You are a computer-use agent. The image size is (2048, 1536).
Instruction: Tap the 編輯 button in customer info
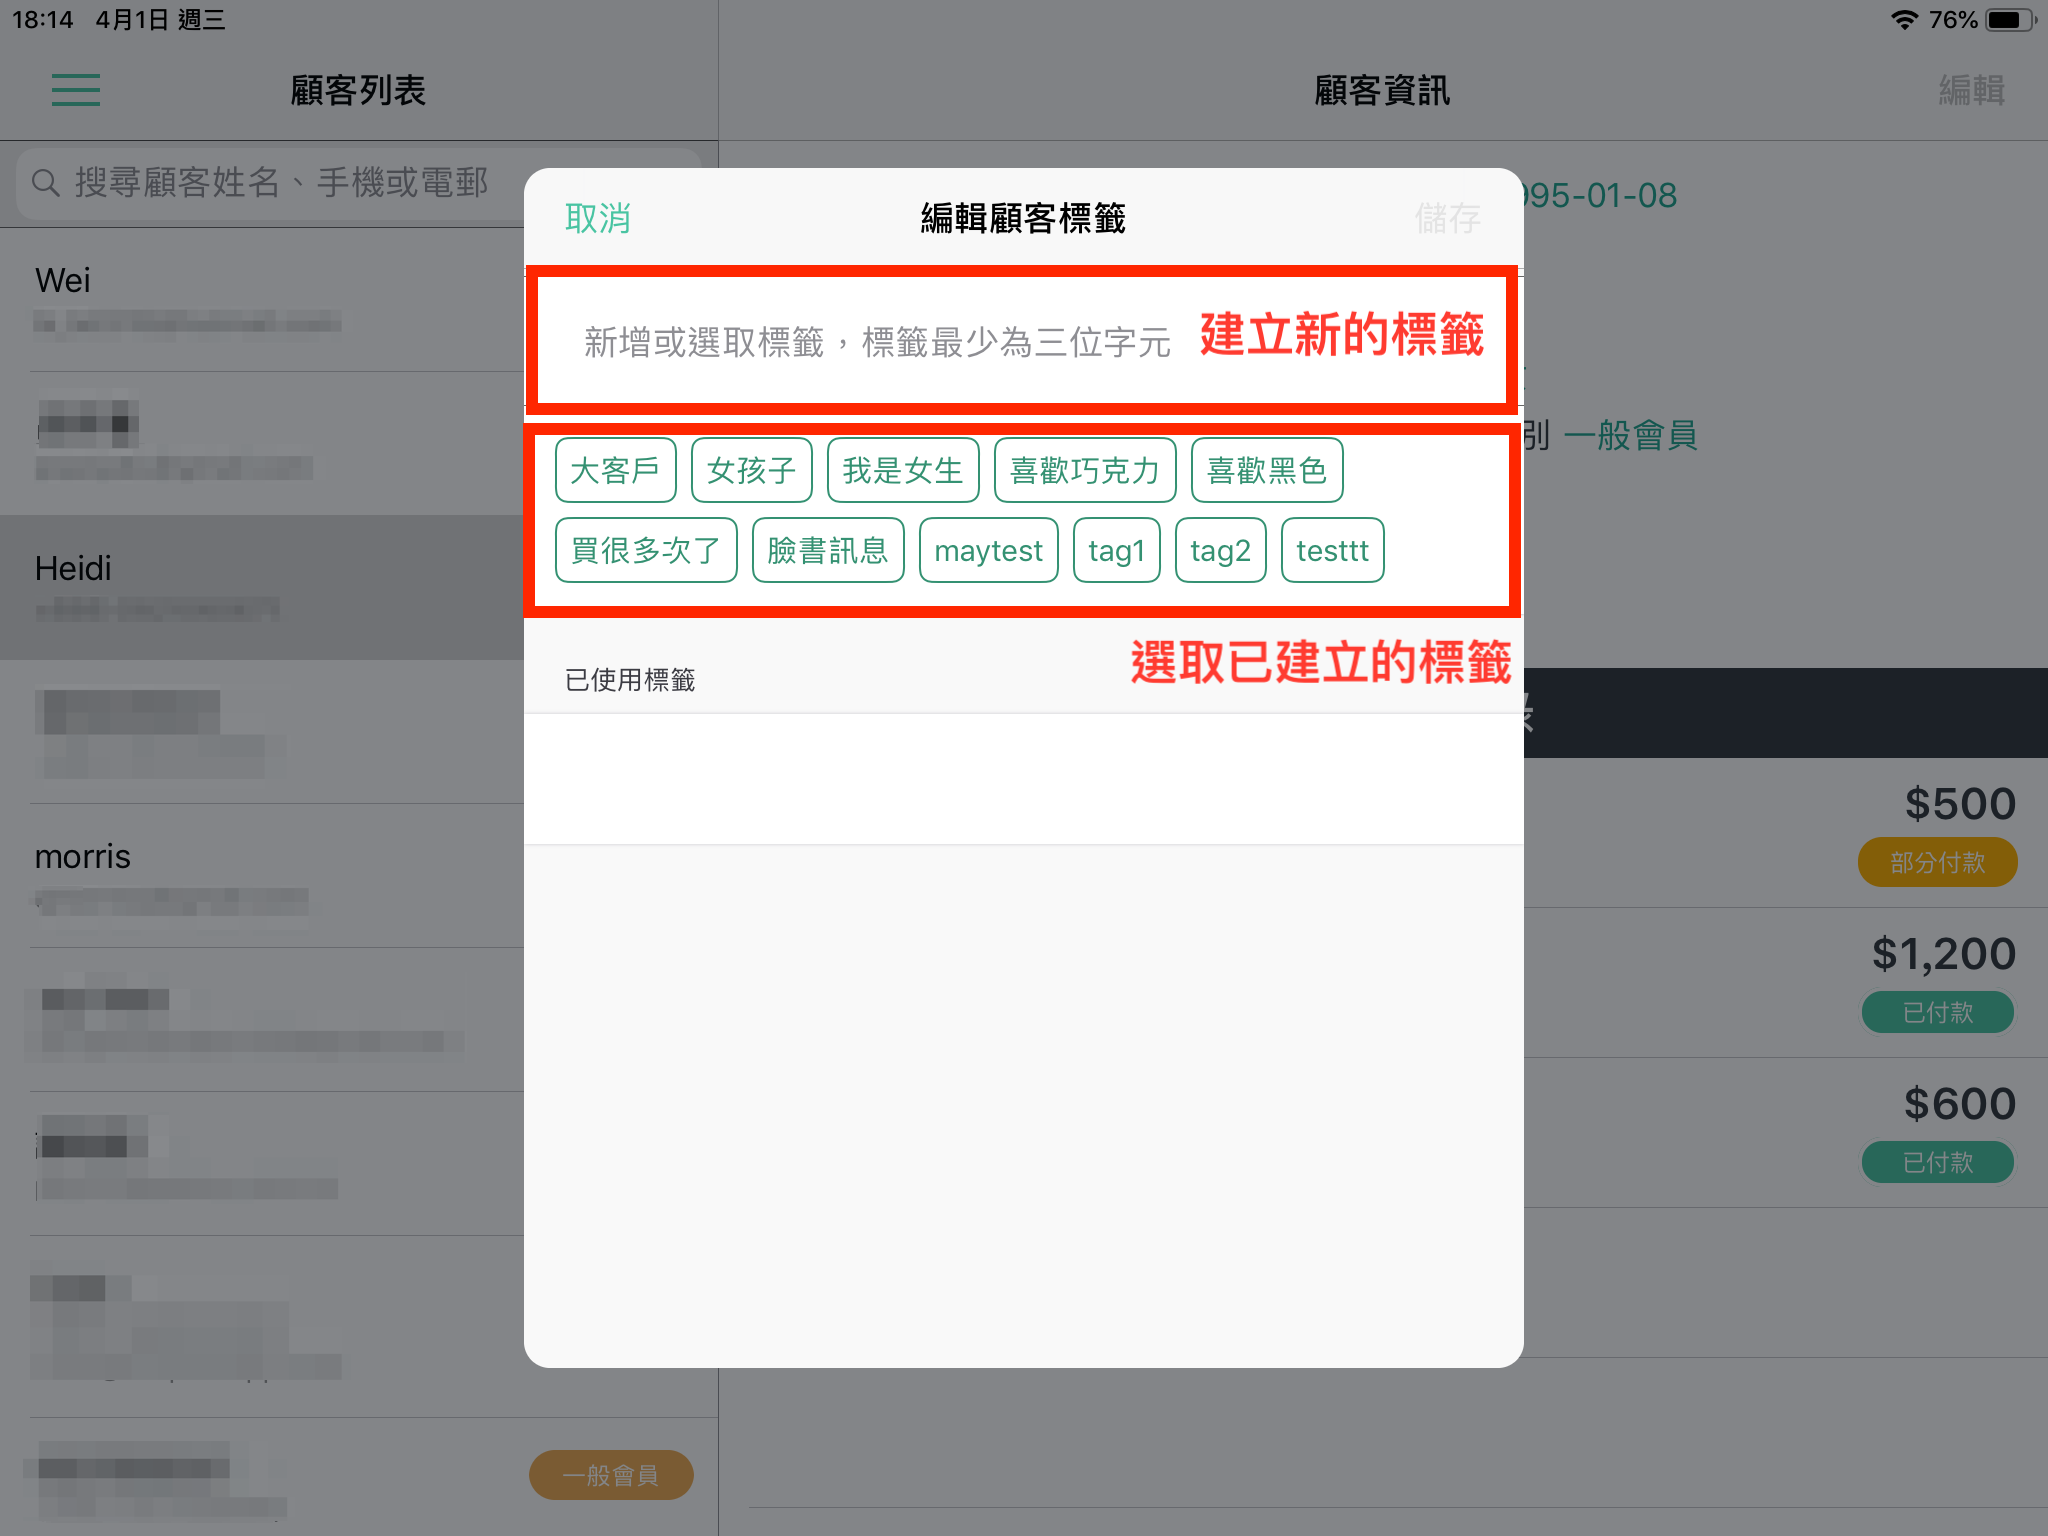point(1971,90)
